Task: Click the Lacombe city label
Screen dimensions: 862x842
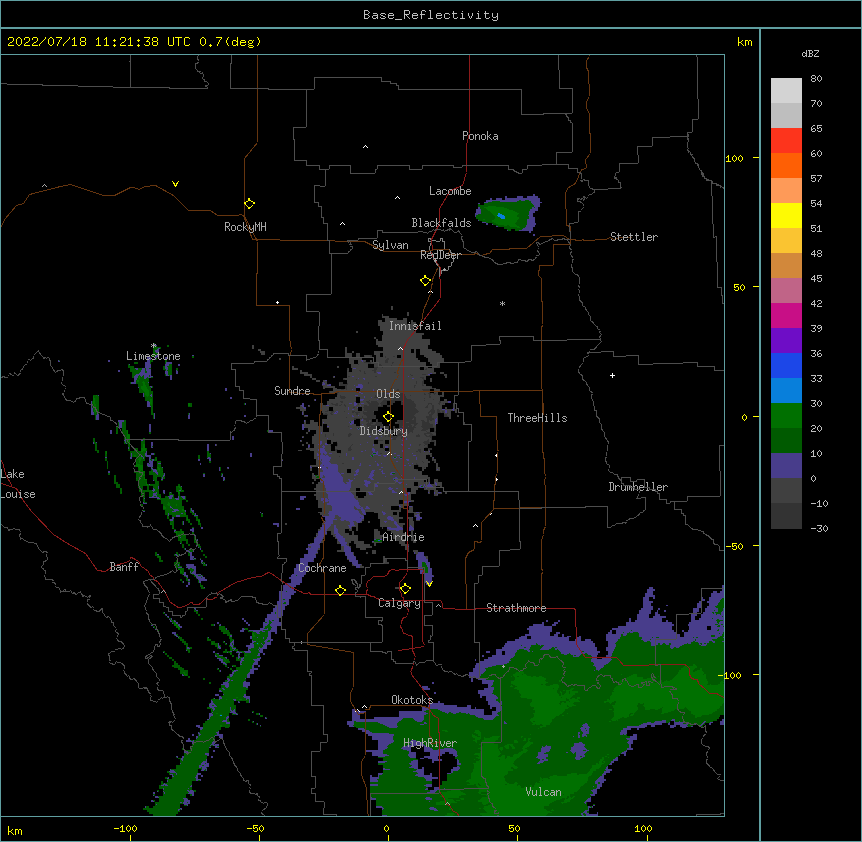Action: point(450,191)
